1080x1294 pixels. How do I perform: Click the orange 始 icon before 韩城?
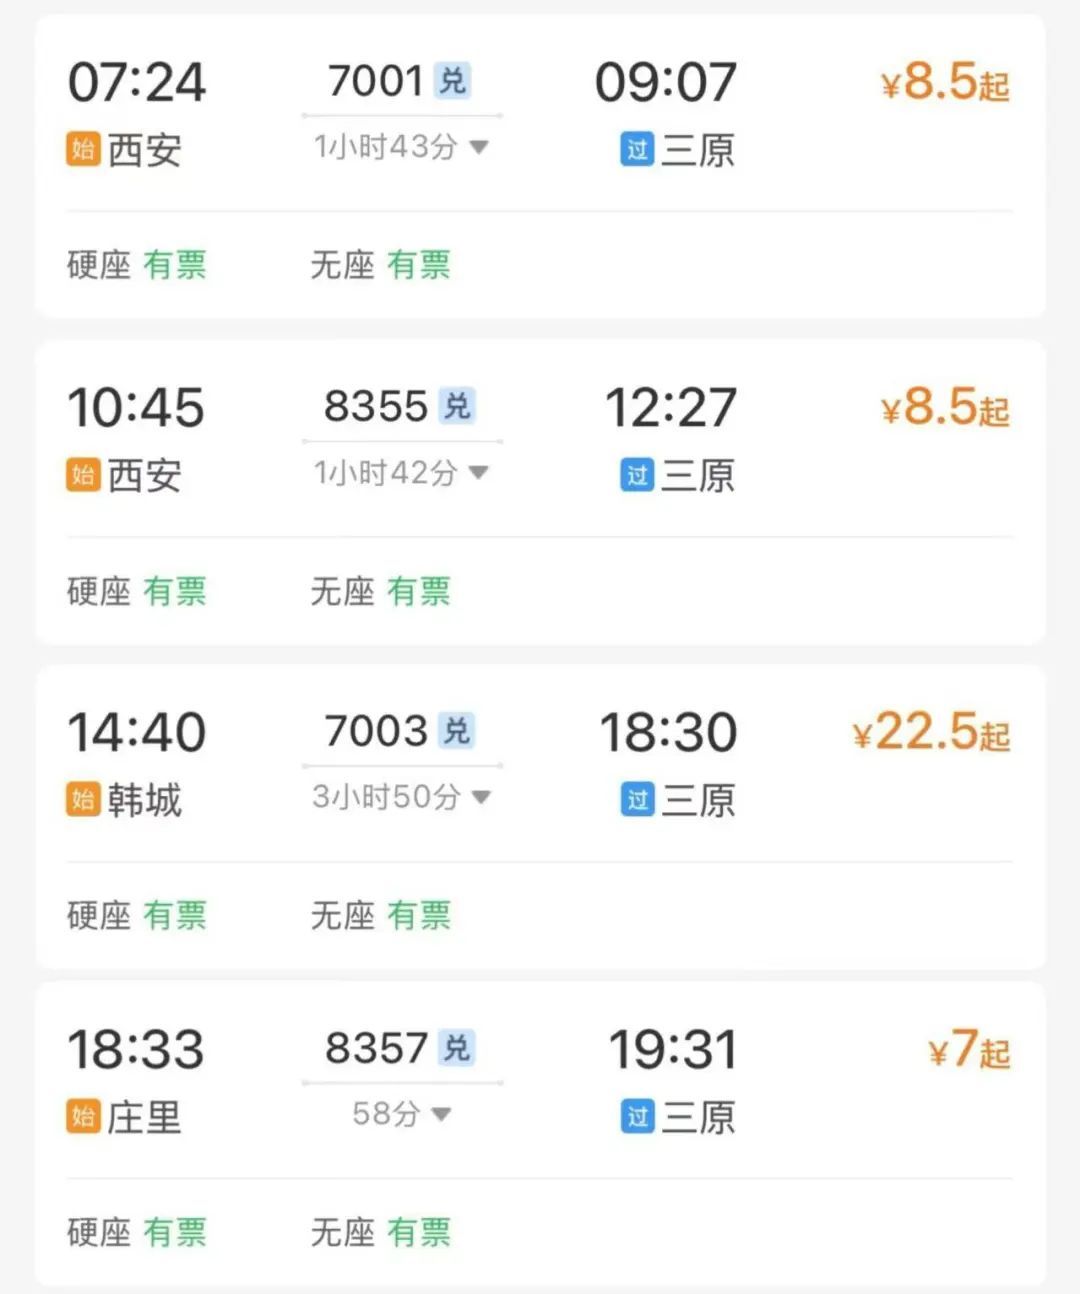tap(83, 800)
